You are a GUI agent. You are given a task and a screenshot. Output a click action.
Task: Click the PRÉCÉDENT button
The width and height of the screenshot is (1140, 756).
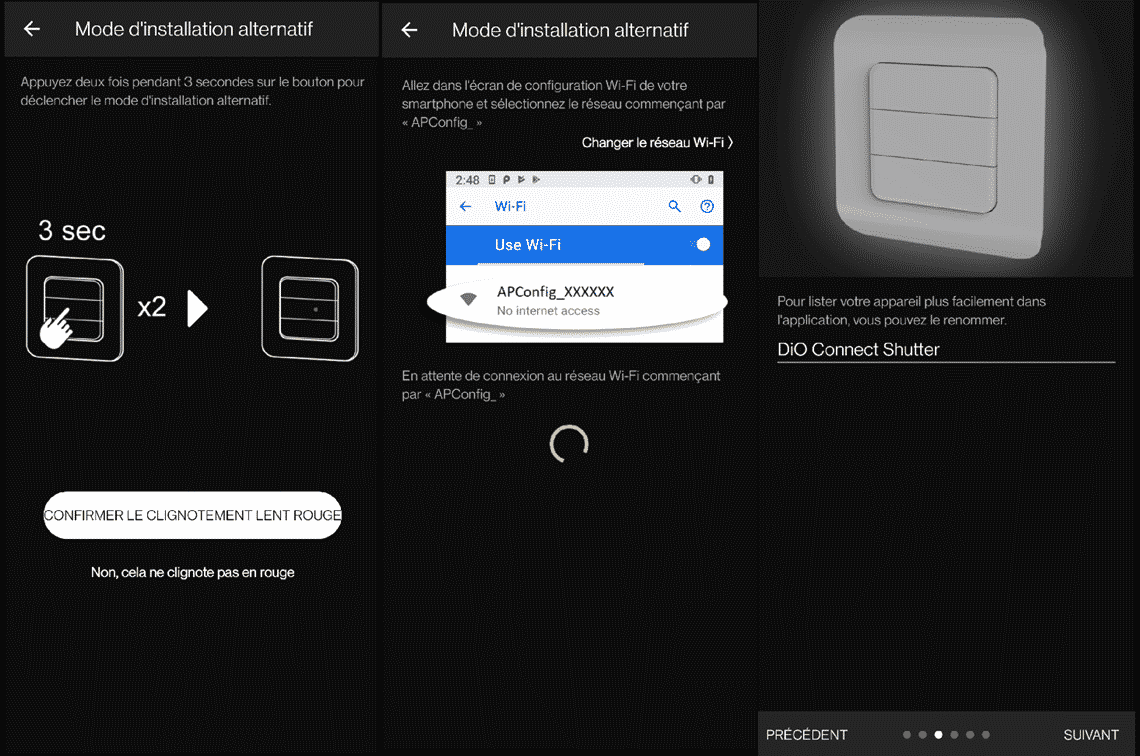806,735
